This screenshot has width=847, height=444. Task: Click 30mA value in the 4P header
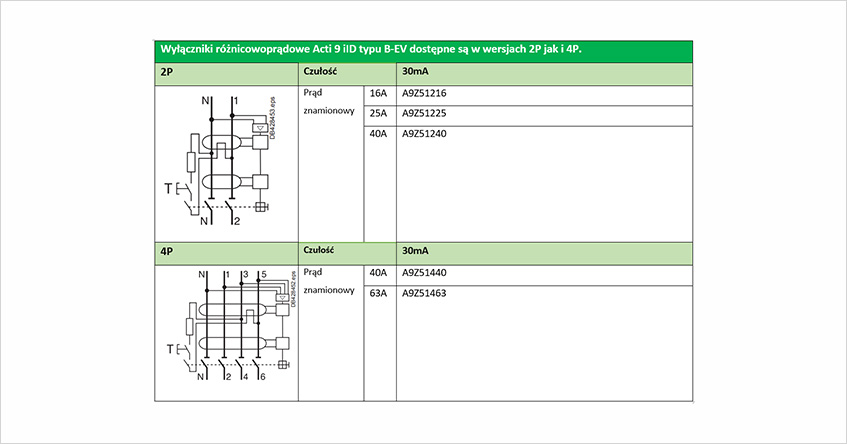415,251
